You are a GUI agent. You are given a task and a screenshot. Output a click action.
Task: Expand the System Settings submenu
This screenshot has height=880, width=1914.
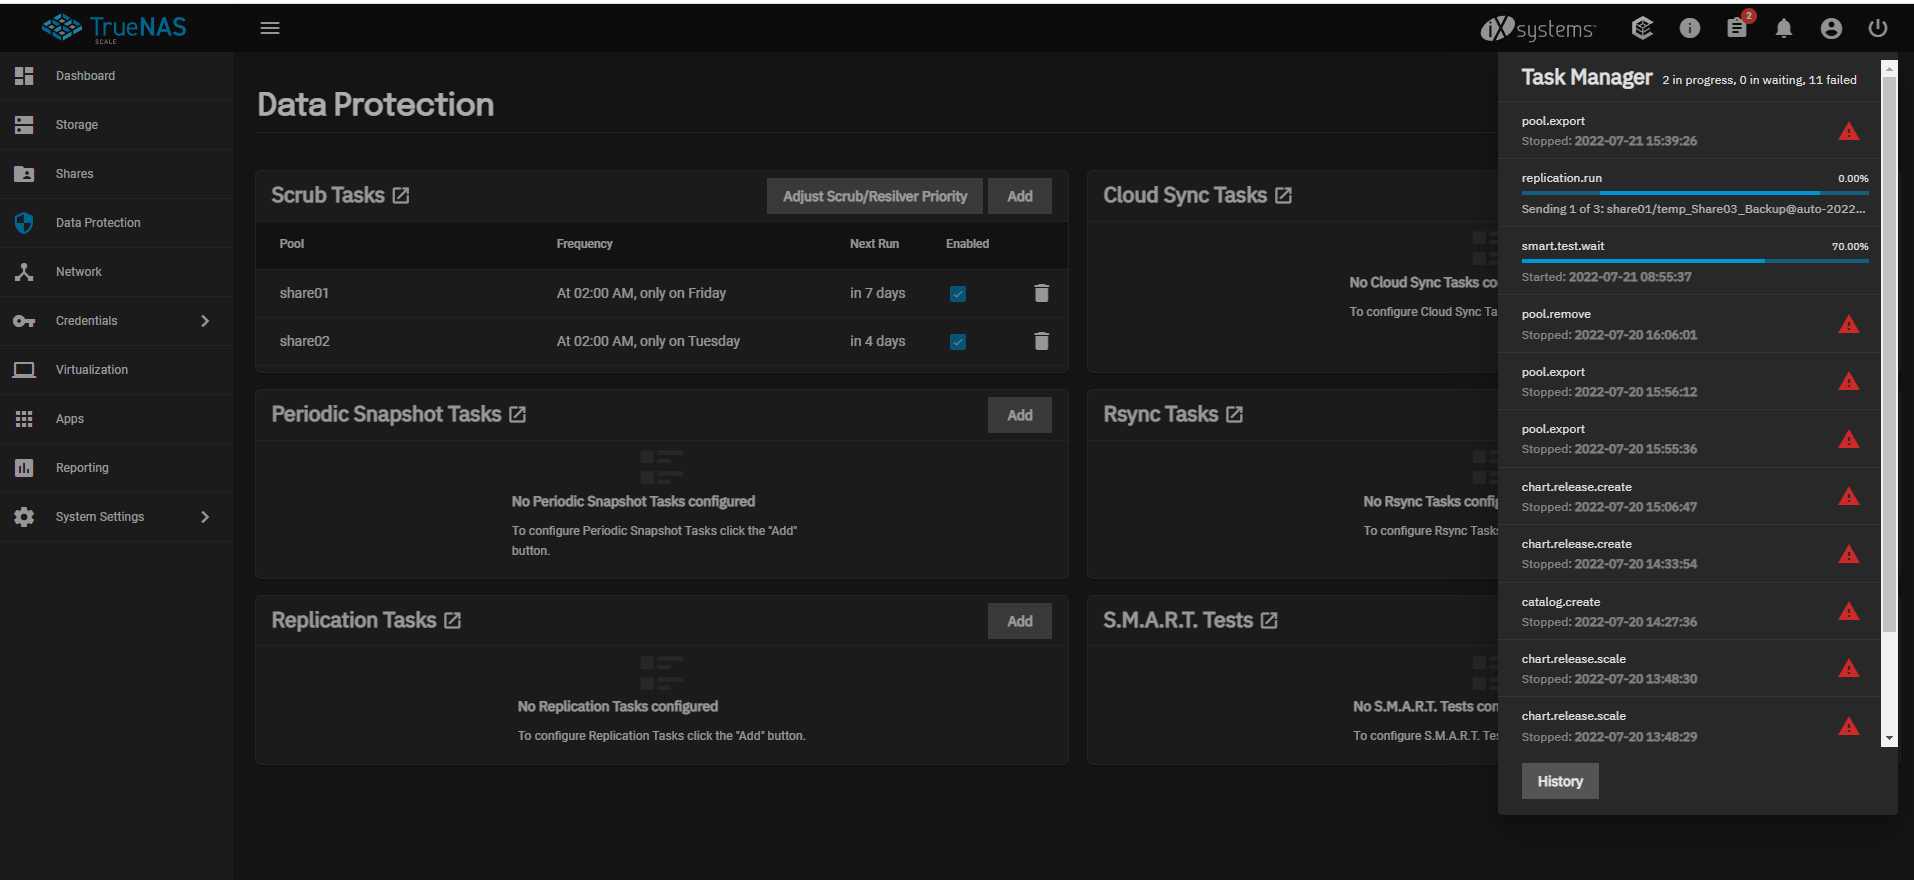[205, 517]
